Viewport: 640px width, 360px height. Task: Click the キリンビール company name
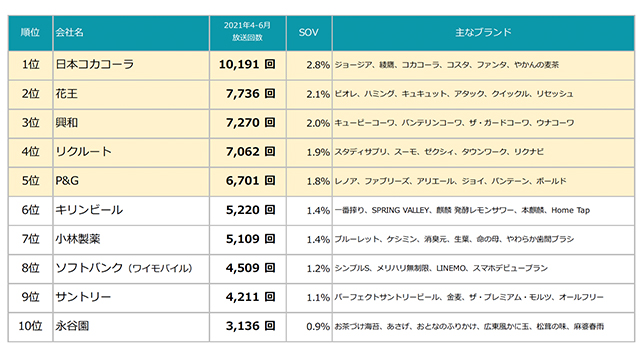pyautogui.click(x=89, y=210)
